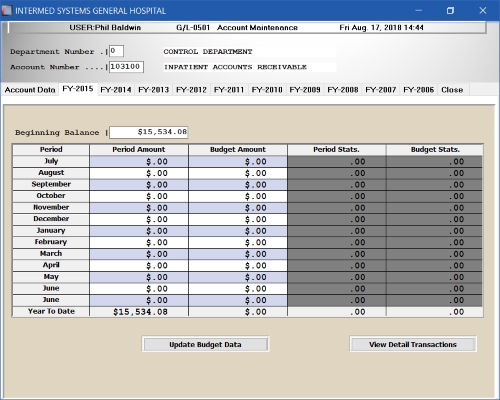500x400 pixels.
Task: Select April Period Amount cell
Action: tap(139, 266)
